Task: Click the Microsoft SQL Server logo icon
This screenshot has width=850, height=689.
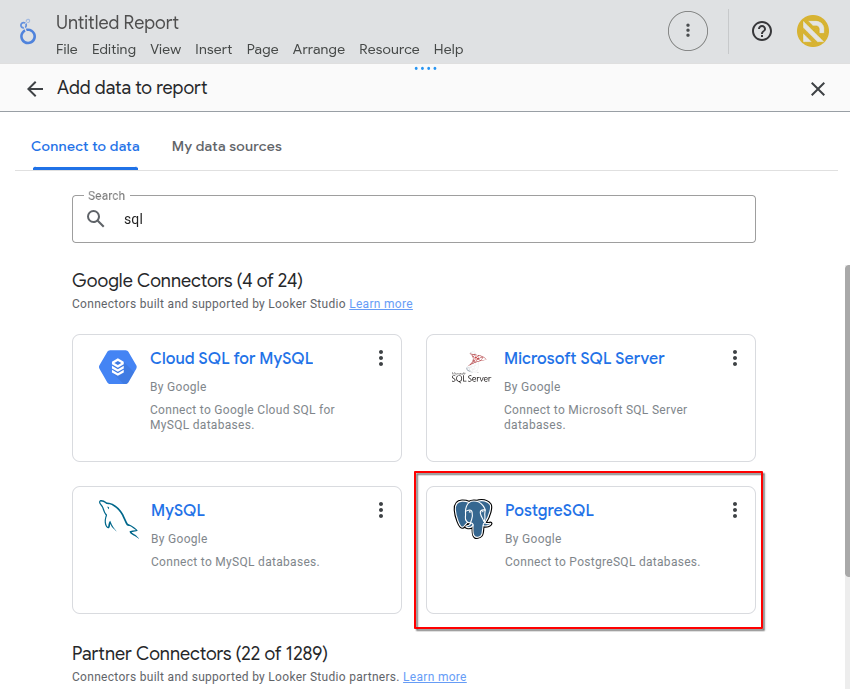Action: pyautogui.click(x=471, y=368)
